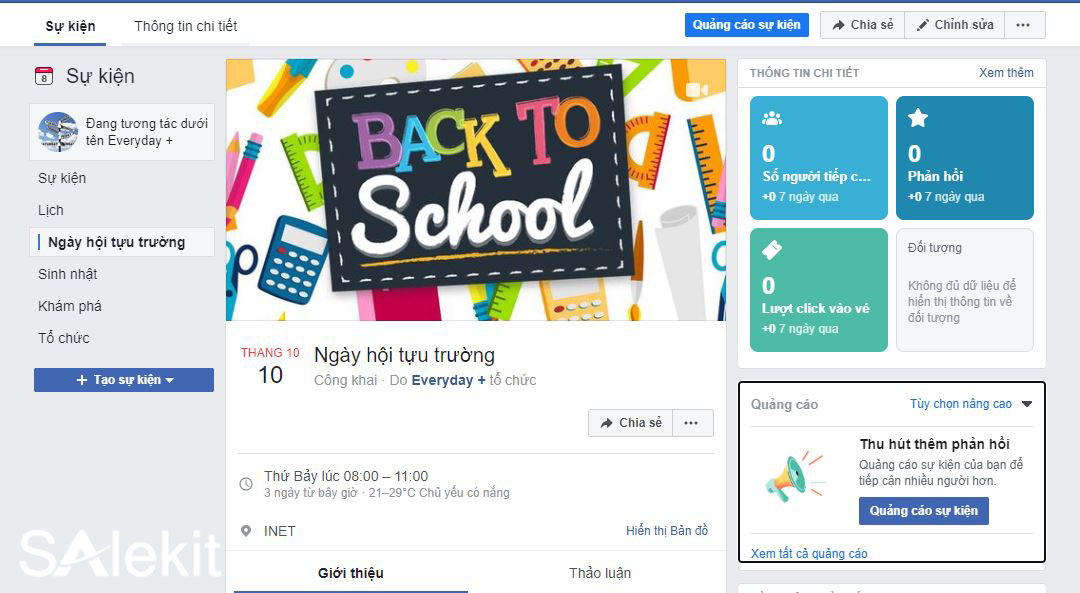
Task: Click the Chỉnh sửa pencil button
Action: point(955,25)
